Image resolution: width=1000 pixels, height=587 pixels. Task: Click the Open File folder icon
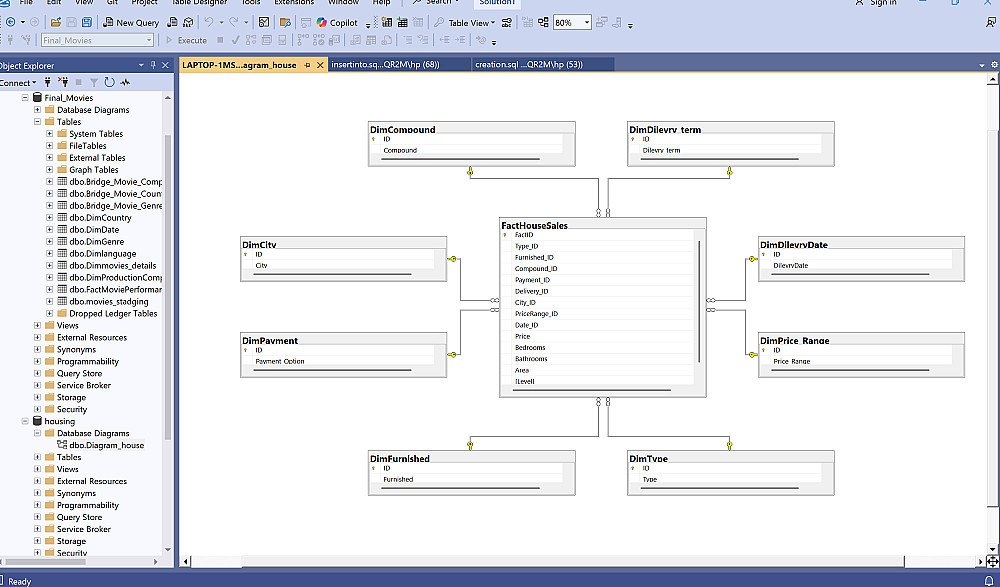tap(55, 22)
